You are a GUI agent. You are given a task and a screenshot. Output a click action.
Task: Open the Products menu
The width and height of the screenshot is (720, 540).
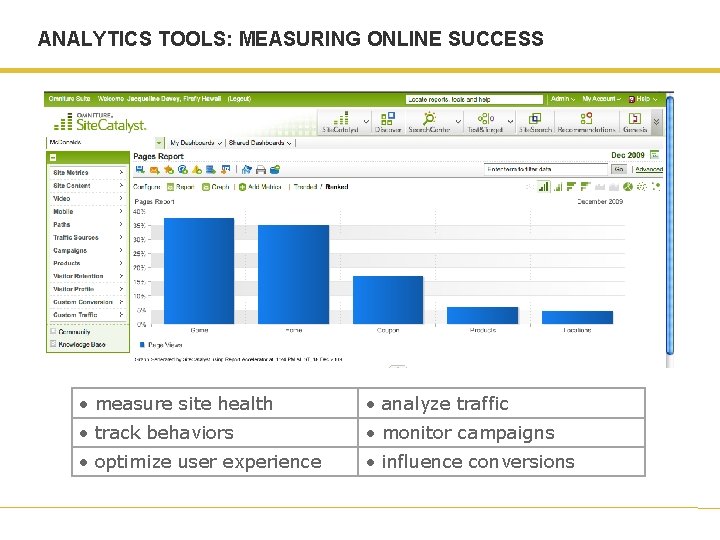tap(88, 263)
